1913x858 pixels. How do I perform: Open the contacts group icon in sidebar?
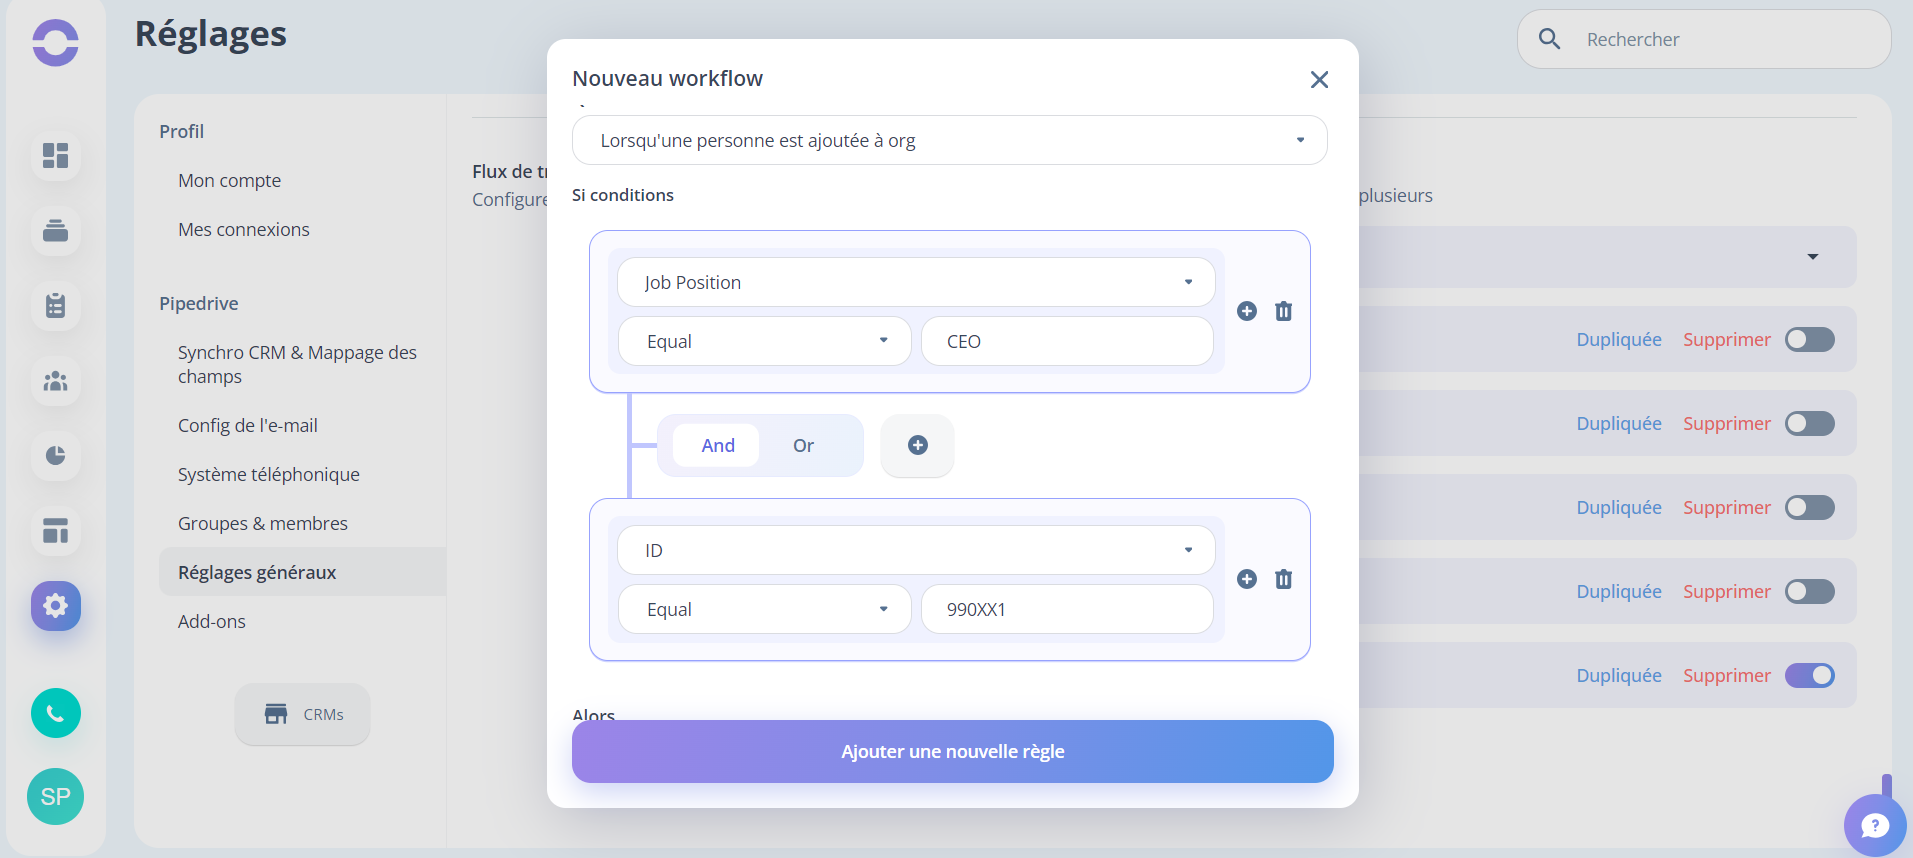[x=56, y=381]
